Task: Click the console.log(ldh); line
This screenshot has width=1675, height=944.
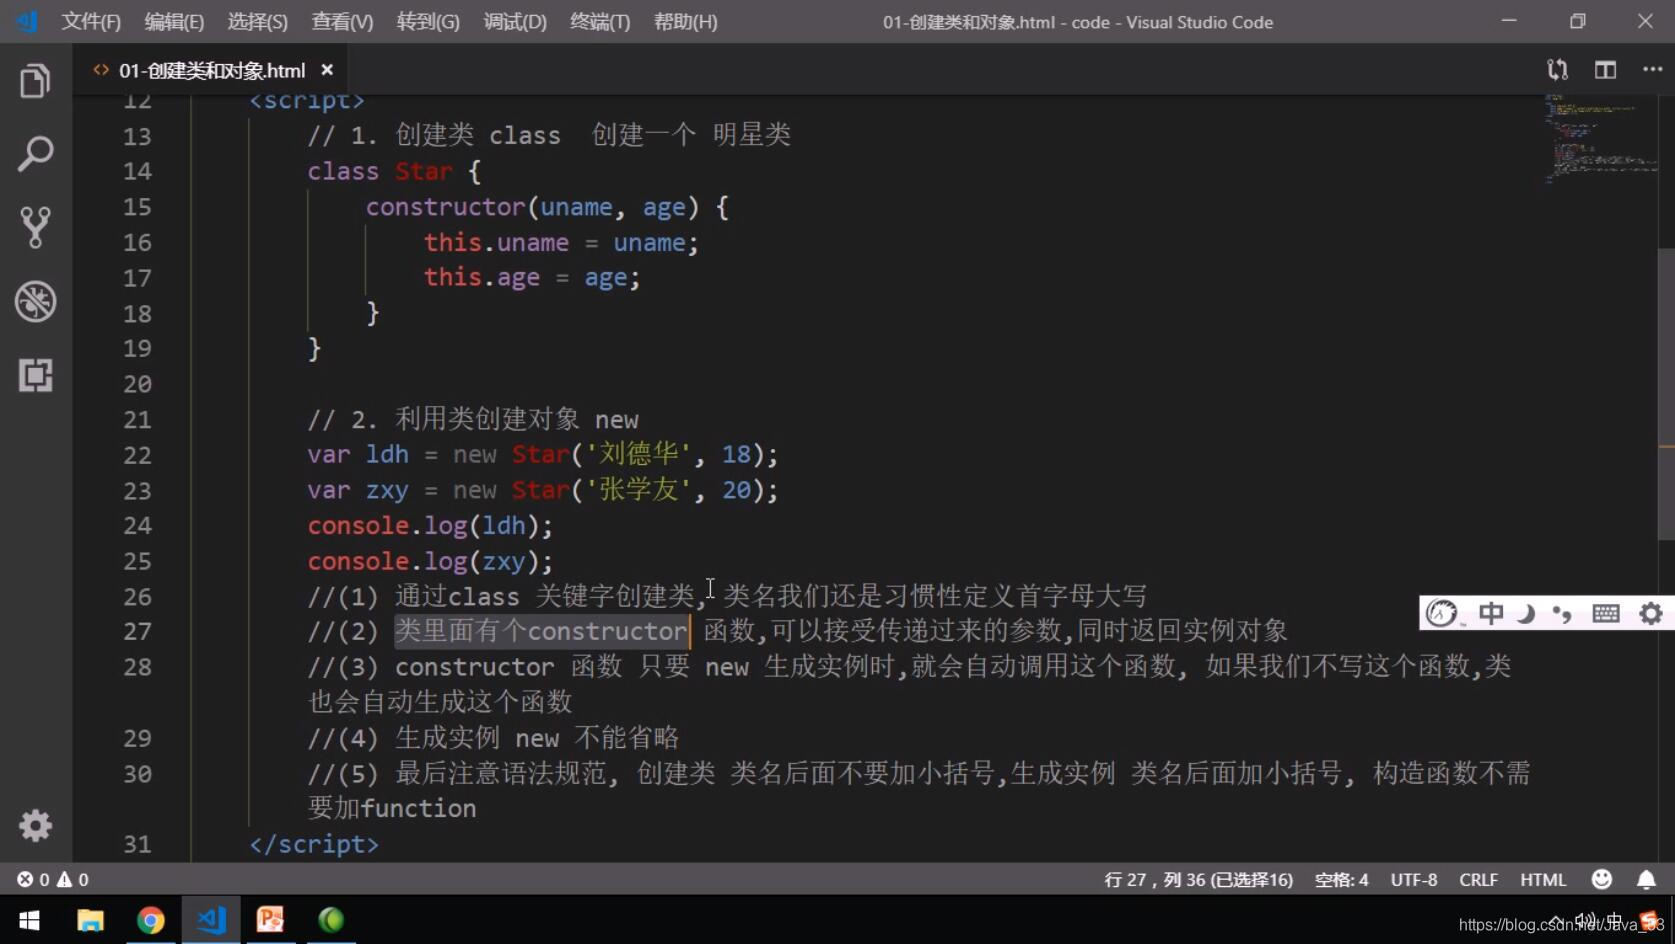Action: 430,525
